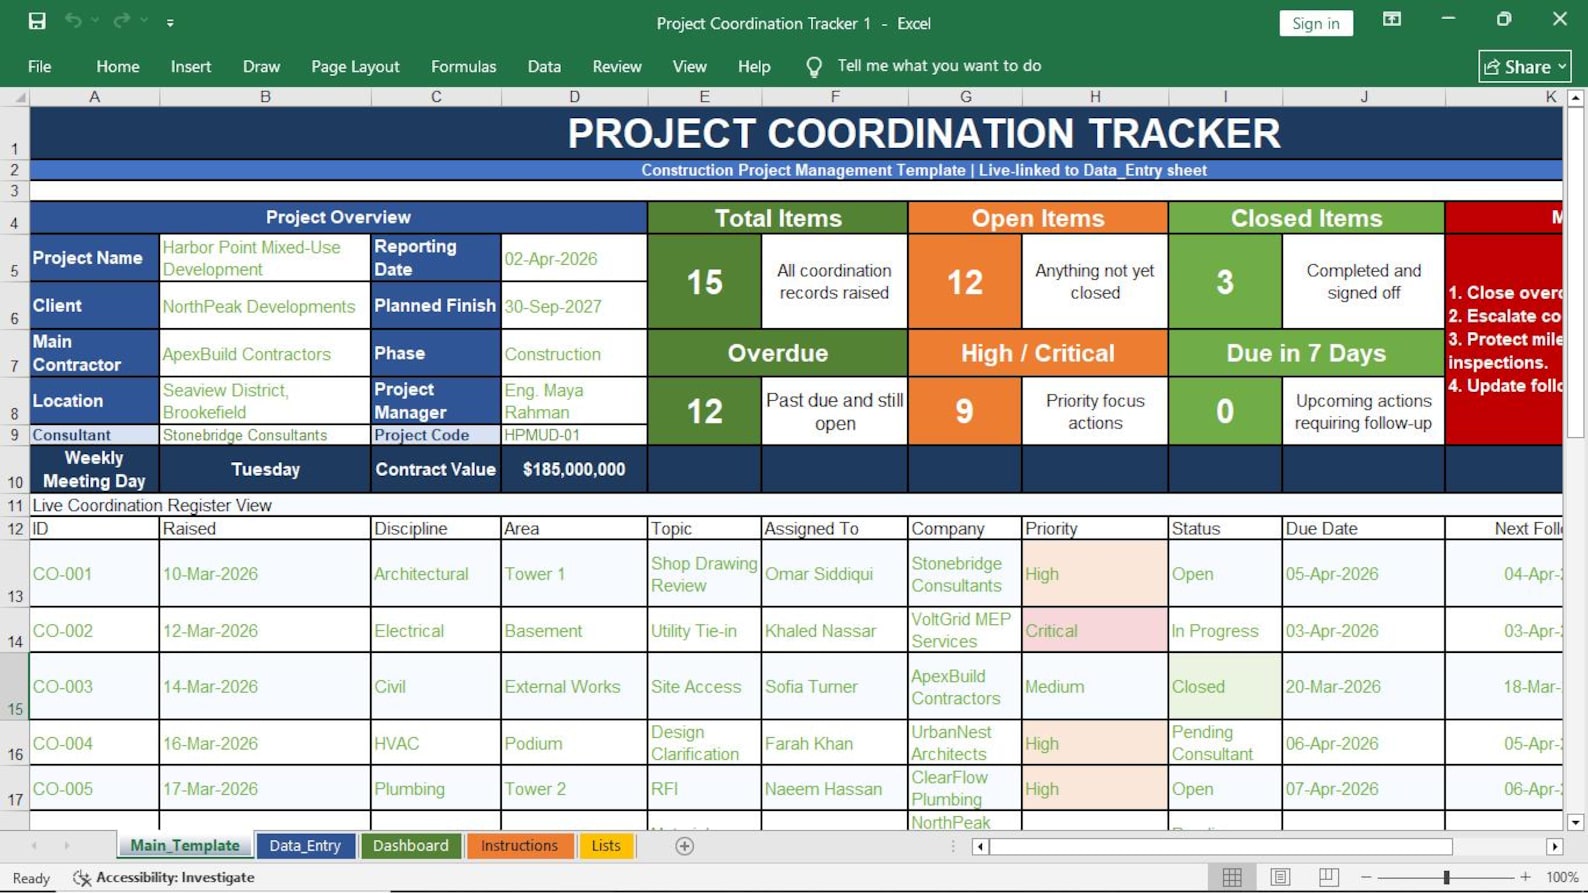
Task: Click vertical scrollbar up arrow
Action: click(x=1575, y=98)
